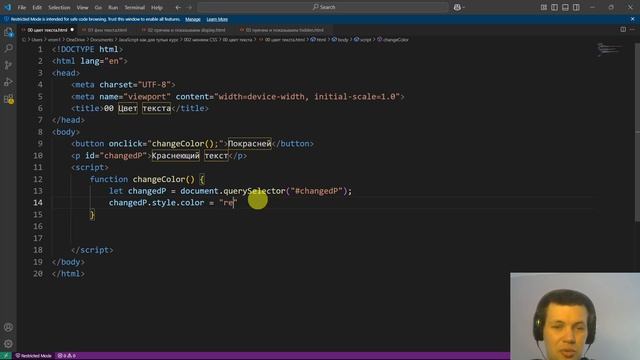The width and height of the screenshot is (640, 360).
Task: Click the Learn More link in the banner
Action: coord(217,19)
